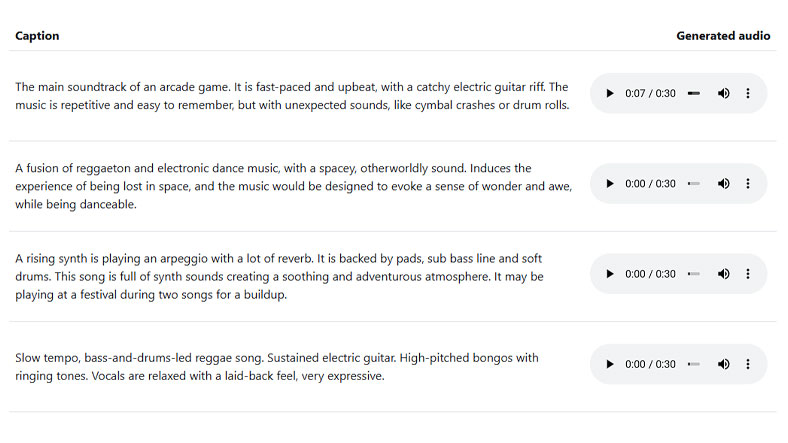Click the Generated audio column header
The width and height of the screenshot is (788, 443).
(x=723, y=36)
